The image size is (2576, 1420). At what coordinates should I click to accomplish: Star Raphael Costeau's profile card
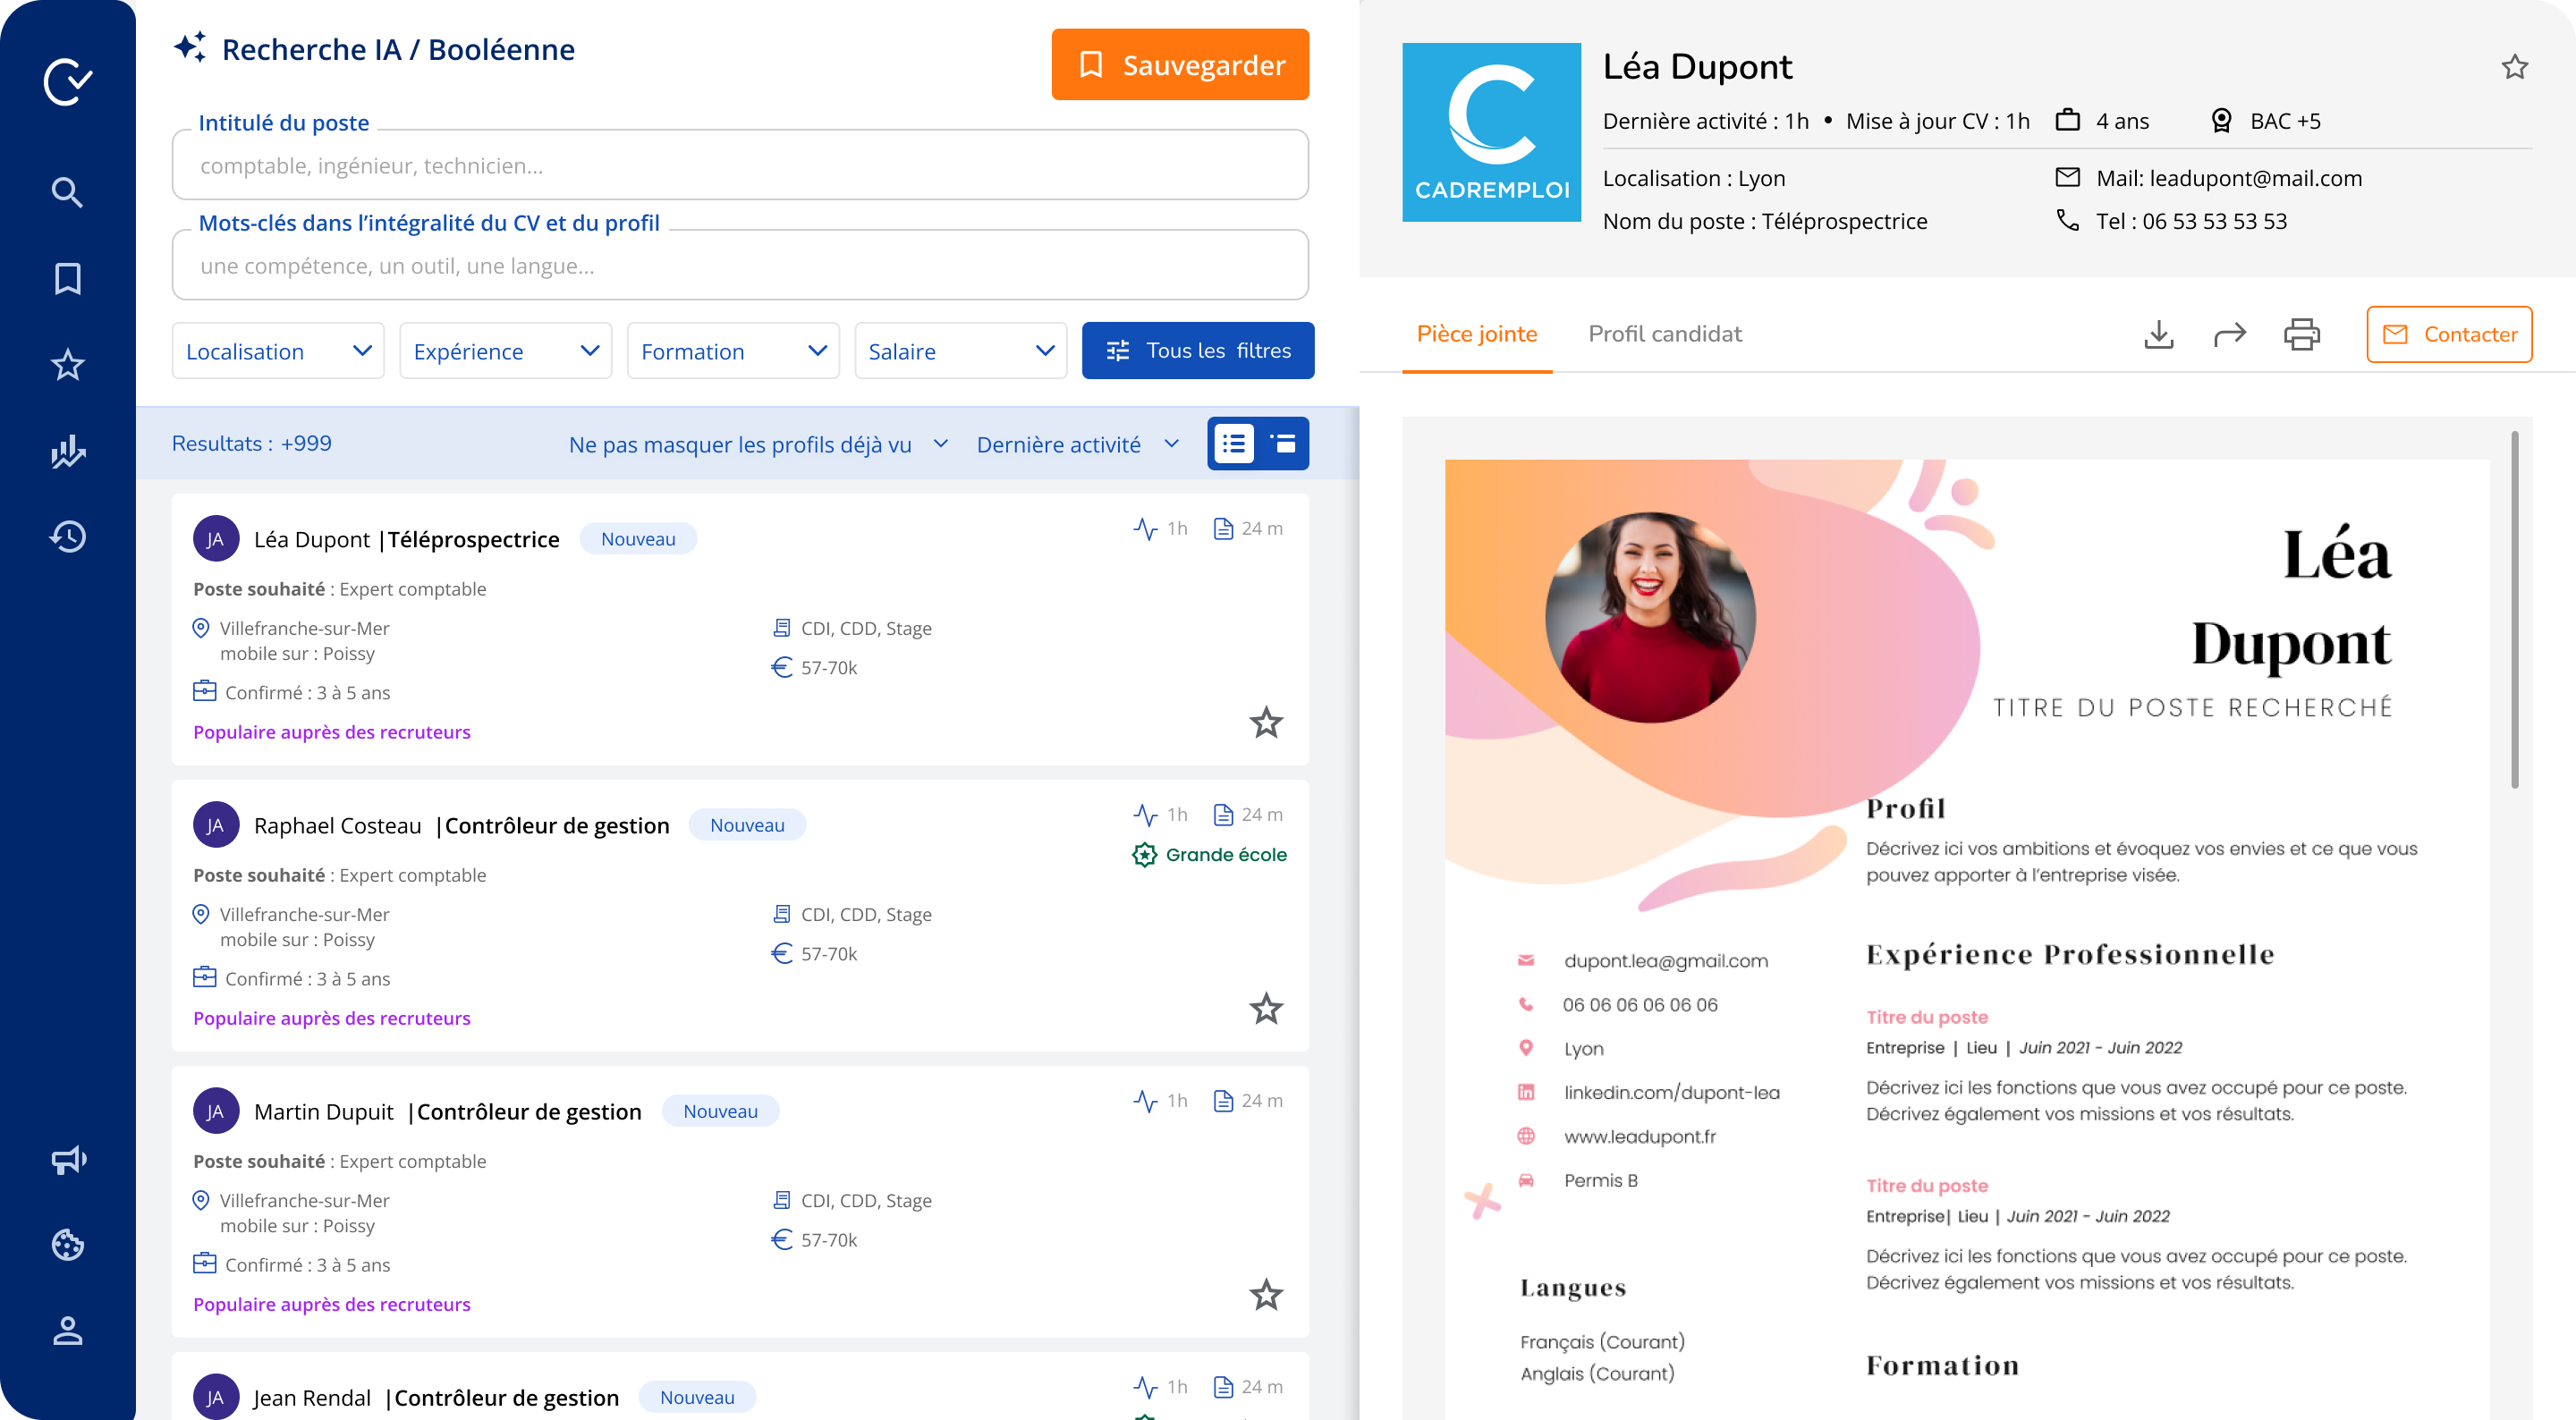1266,1009
